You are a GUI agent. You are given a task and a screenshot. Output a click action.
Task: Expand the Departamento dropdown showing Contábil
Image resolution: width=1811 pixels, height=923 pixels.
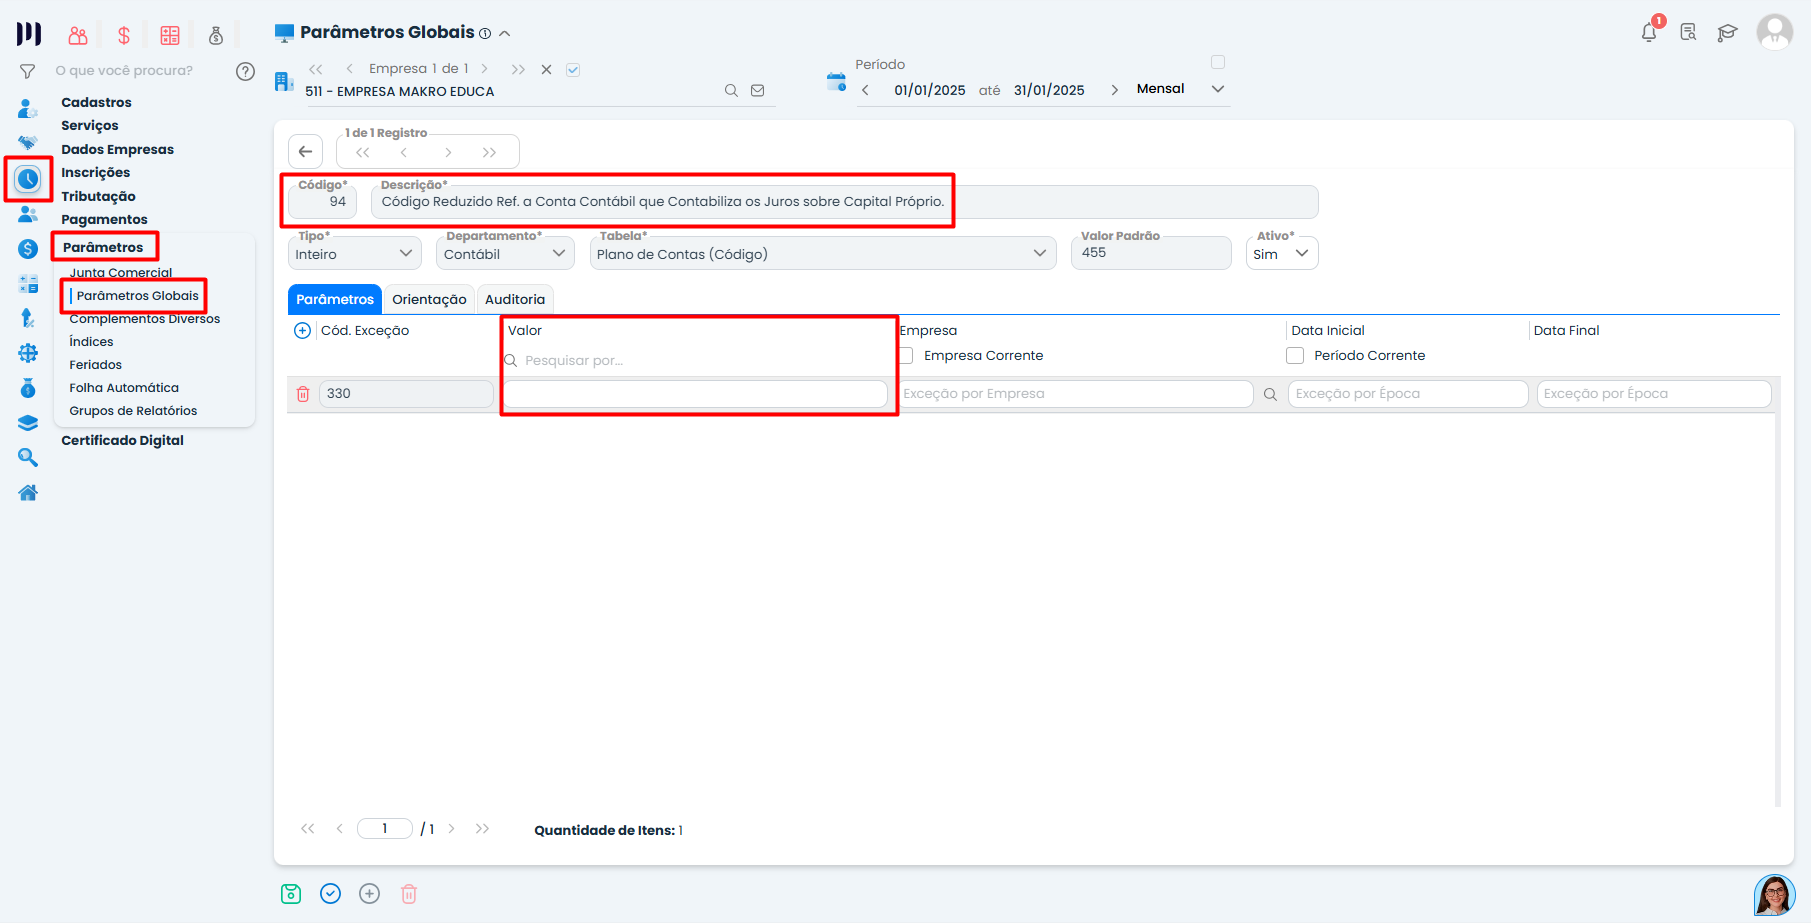505,254
